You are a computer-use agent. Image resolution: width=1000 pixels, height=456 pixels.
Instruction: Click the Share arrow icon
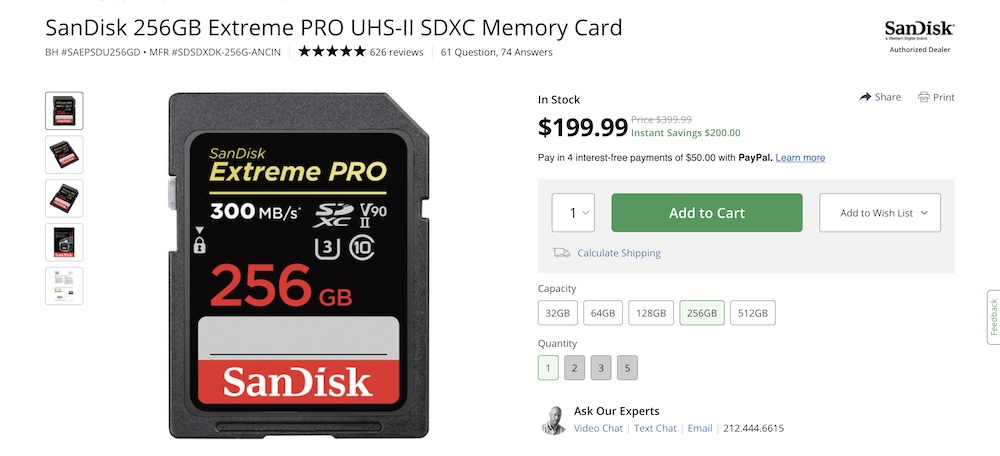865,97
